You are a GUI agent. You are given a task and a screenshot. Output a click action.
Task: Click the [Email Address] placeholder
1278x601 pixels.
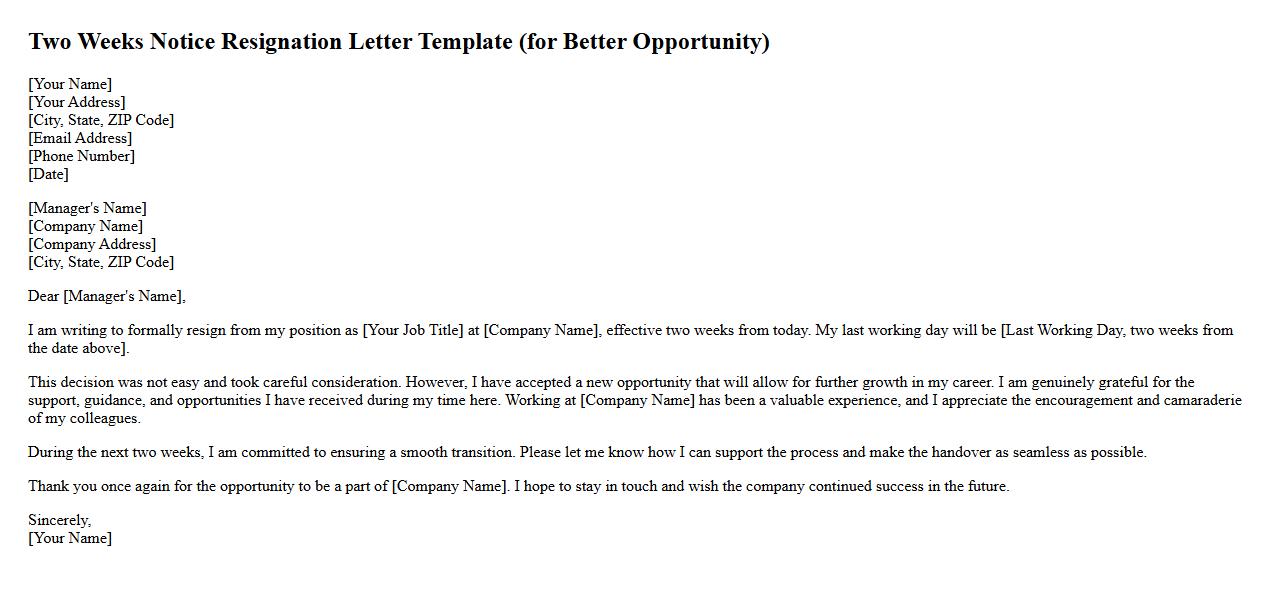click(x=80, y=138)
